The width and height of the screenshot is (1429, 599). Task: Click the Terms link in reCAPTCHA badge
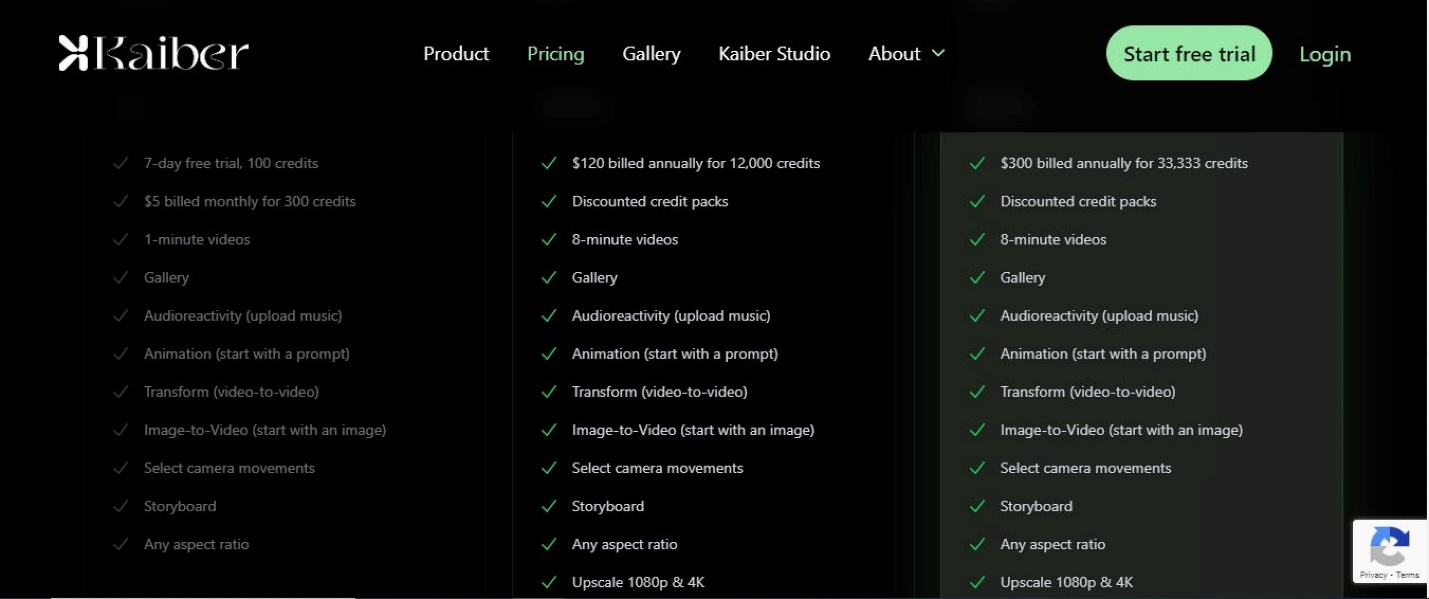[1408, 575]
